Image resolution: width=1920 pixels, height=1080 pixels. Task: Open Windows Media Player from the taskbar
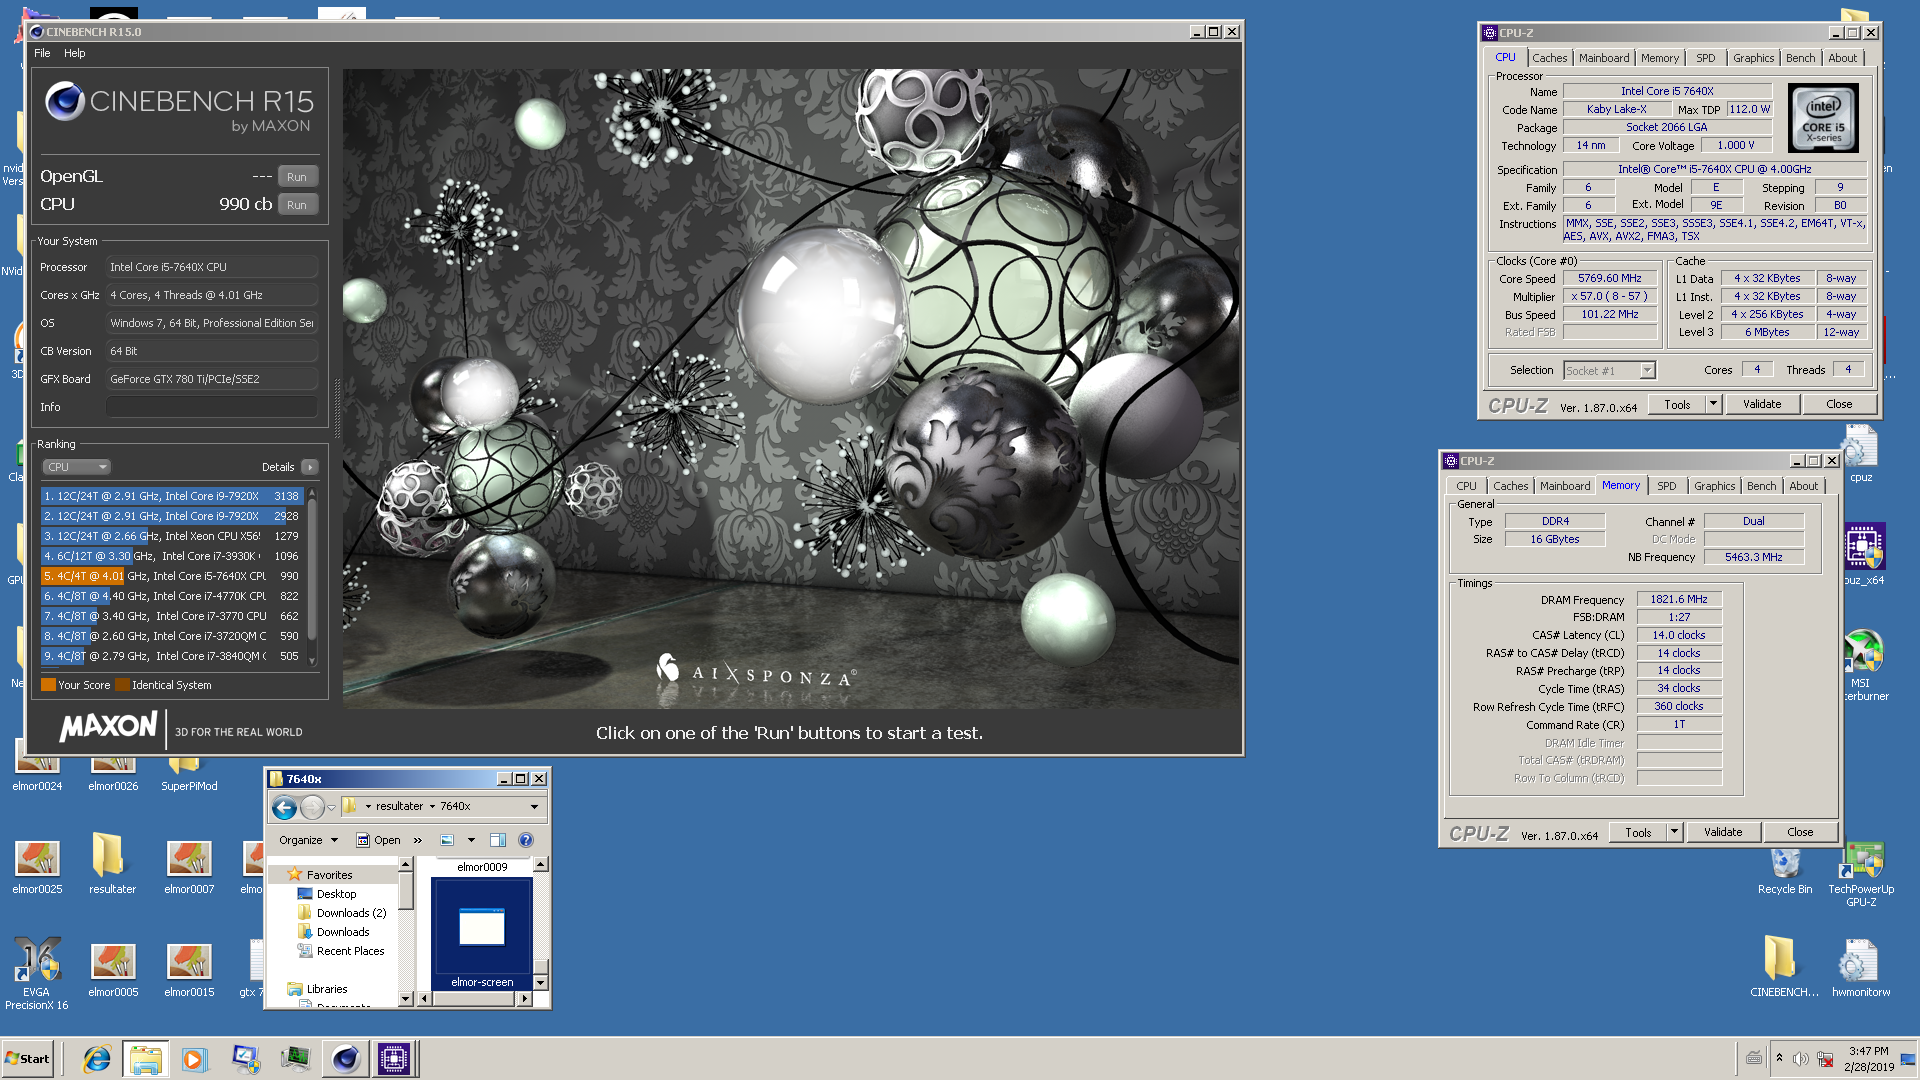pyautogui.click(x=194, y=1059)
